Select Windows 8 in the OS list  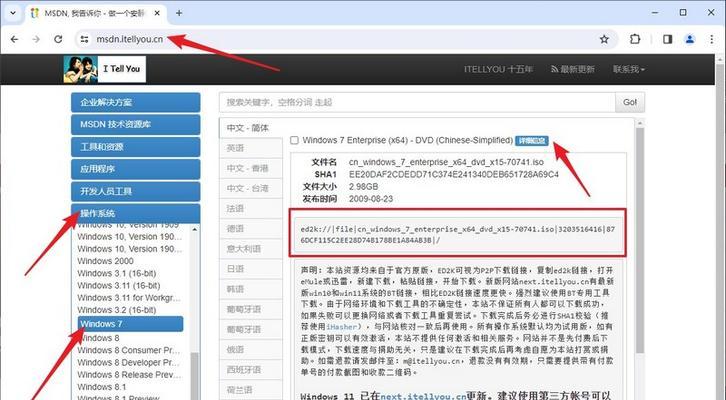98,338
